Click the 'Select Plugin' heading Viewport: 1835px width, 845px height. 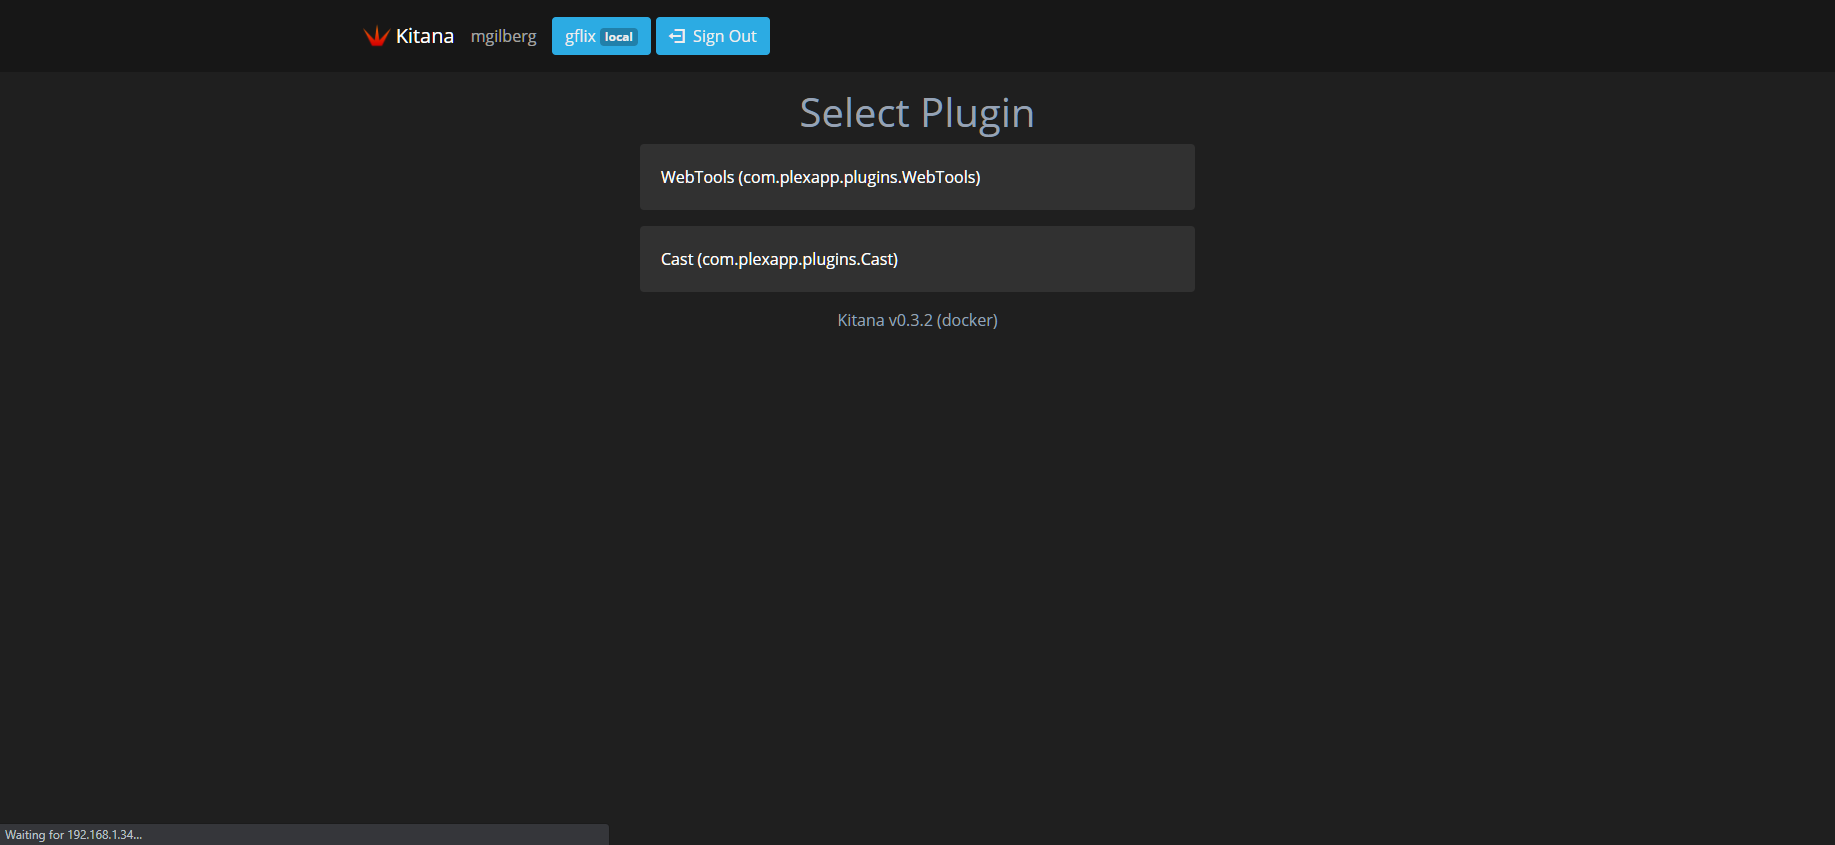916,113
